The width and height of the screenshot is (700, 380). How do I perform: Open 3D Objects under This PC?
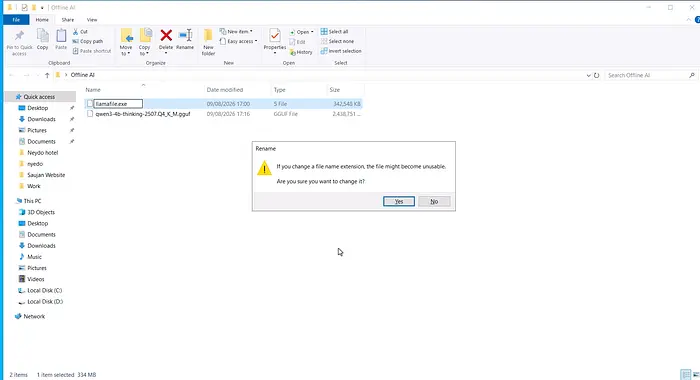pos(41,212)
